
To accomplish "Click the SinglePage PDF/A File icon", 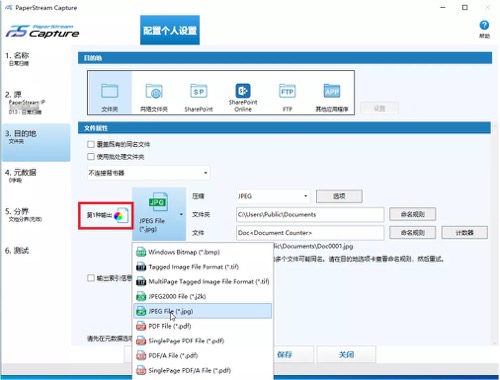I will 141,370.
